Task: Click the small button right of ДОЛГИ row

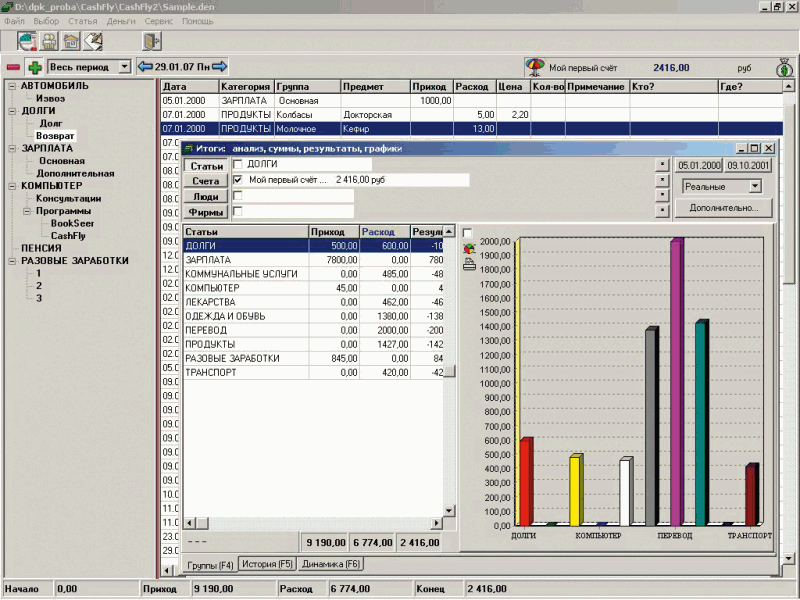Action: pyautogui.click(x=662, y=164)
